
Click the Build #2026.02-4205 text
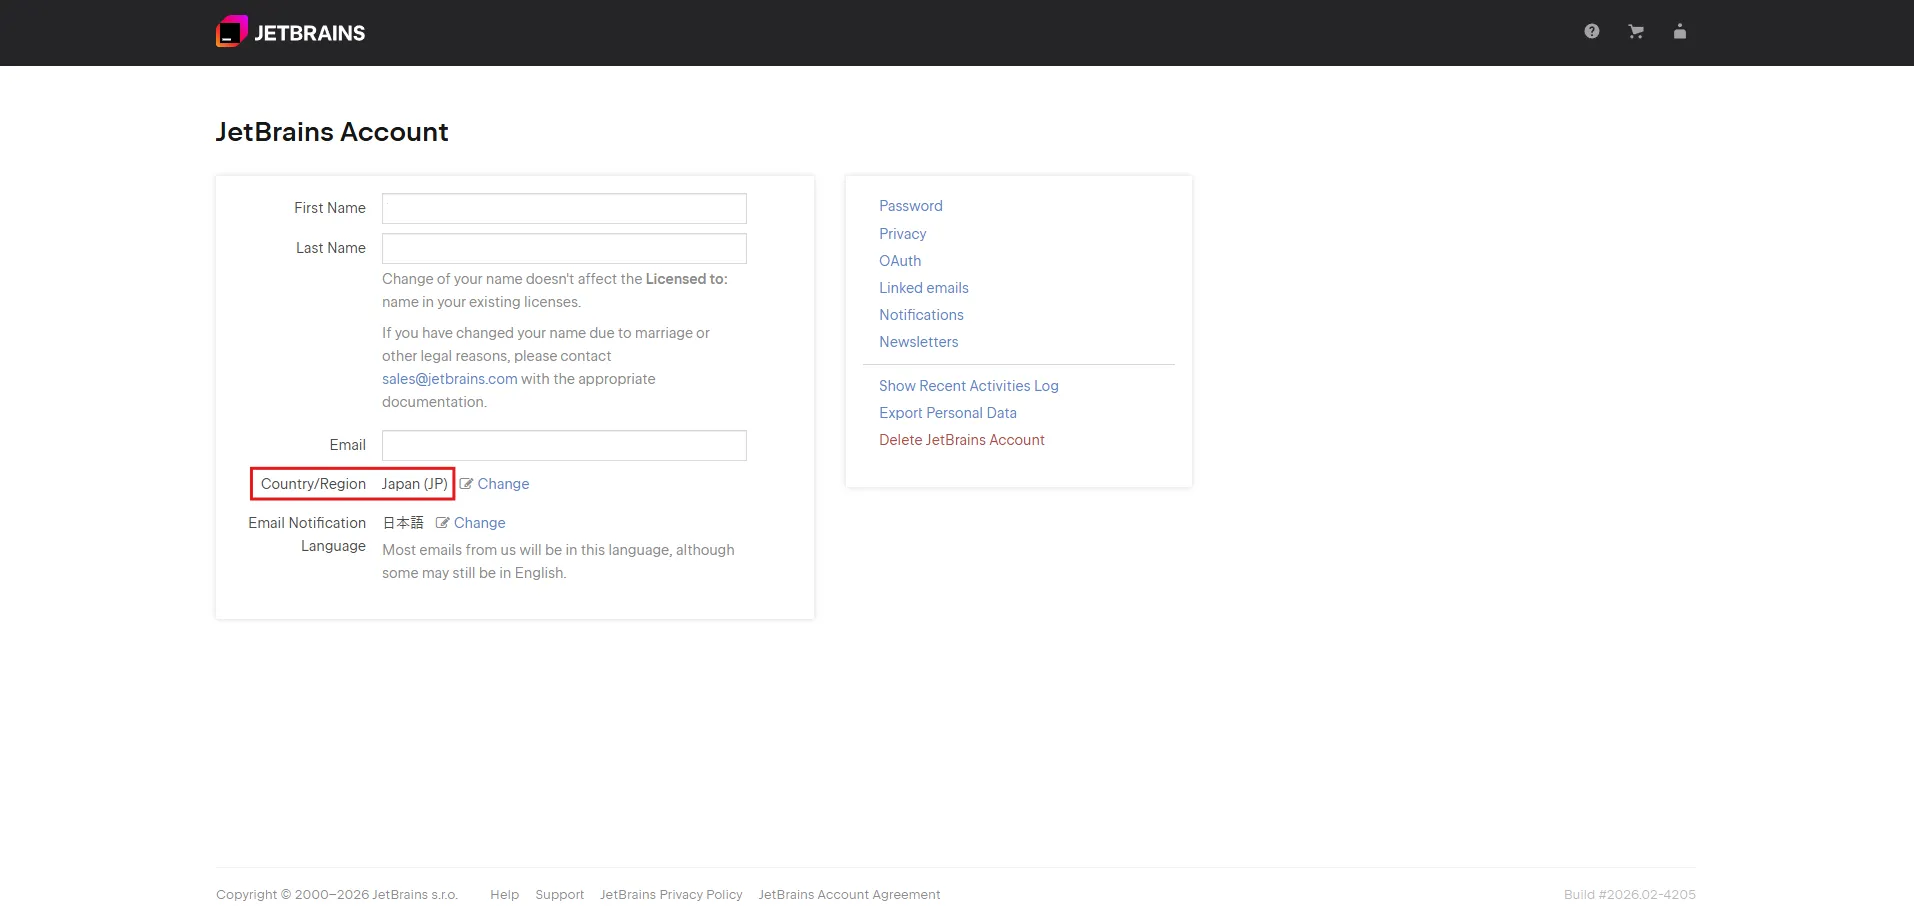tap(1630, 895)
